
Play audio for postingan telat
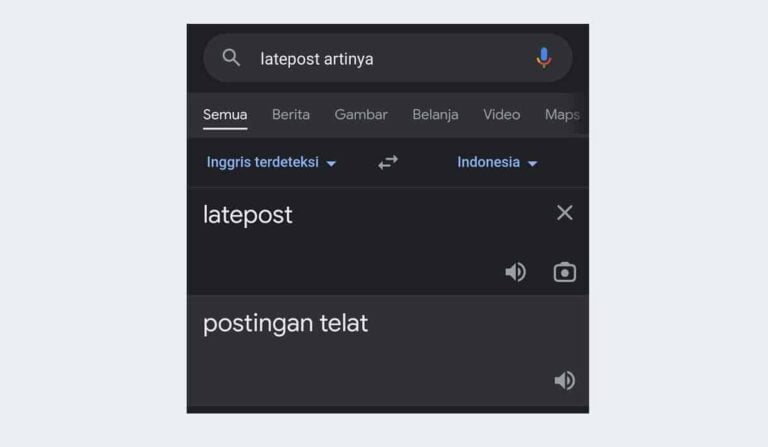[565, 380]
